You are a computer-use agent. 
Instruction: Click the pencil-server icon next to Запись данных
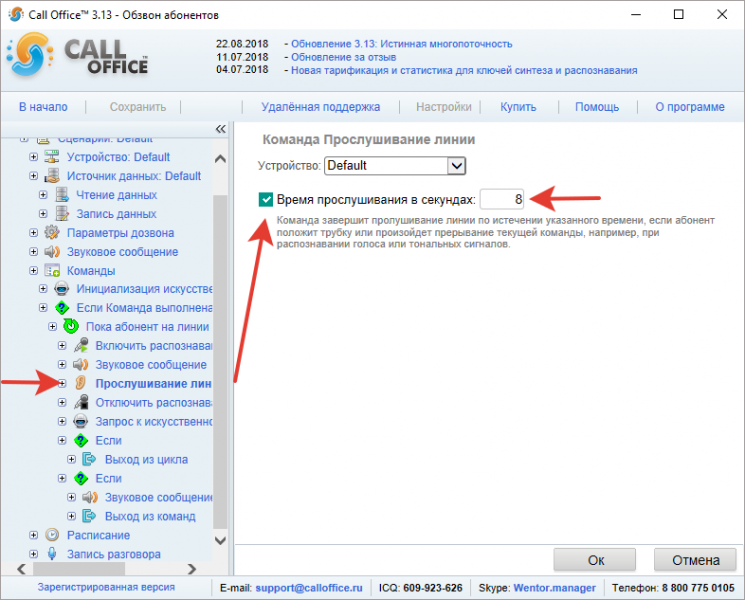coord(62,214)
